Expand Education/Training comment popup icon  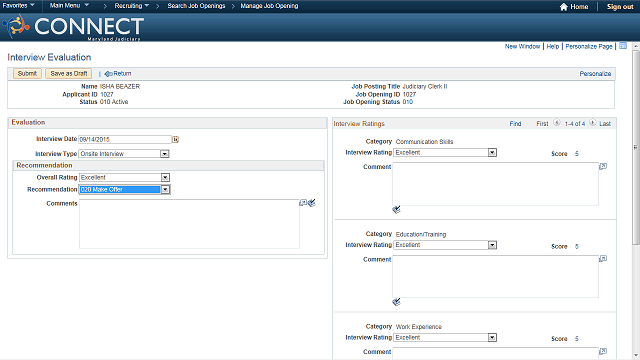603,259
